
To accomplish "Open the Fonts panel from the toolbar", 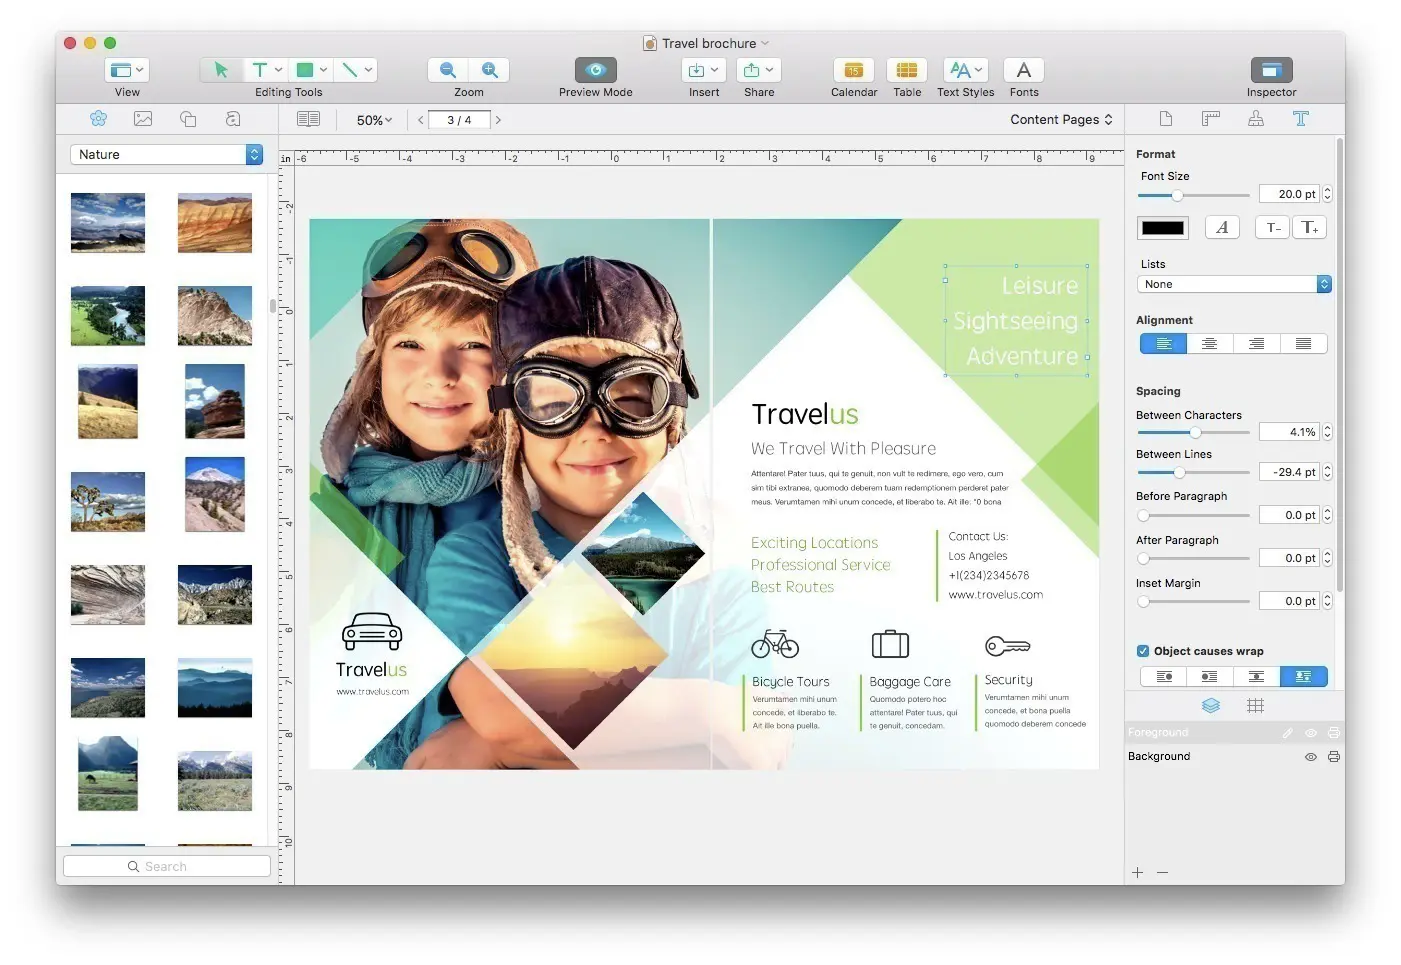I will 1023,71.
